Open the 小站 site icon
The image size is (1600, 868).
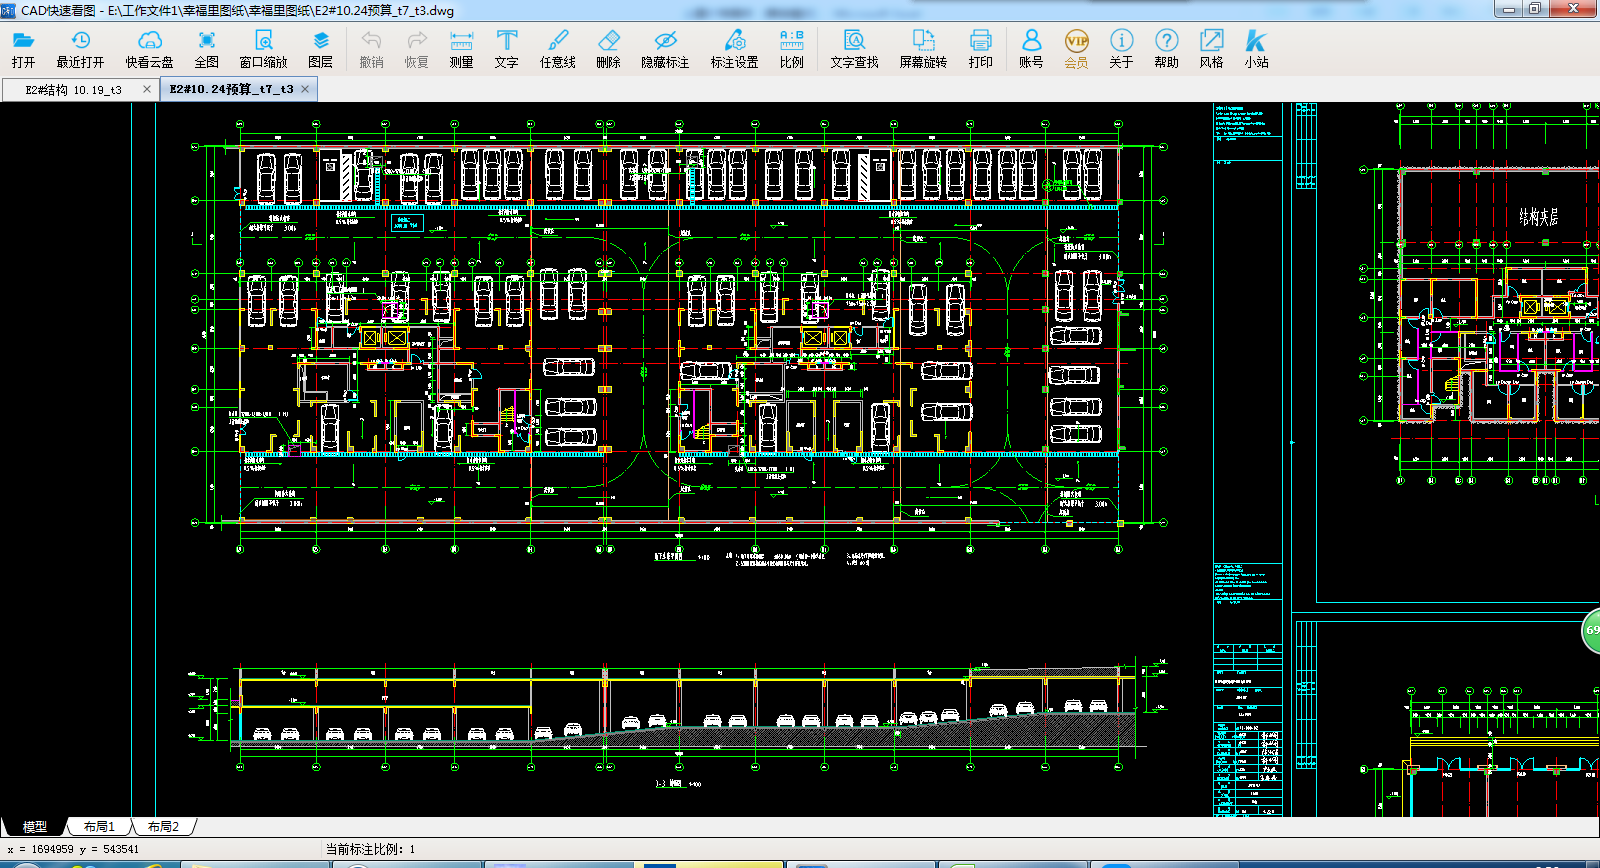click(1256, 49)
